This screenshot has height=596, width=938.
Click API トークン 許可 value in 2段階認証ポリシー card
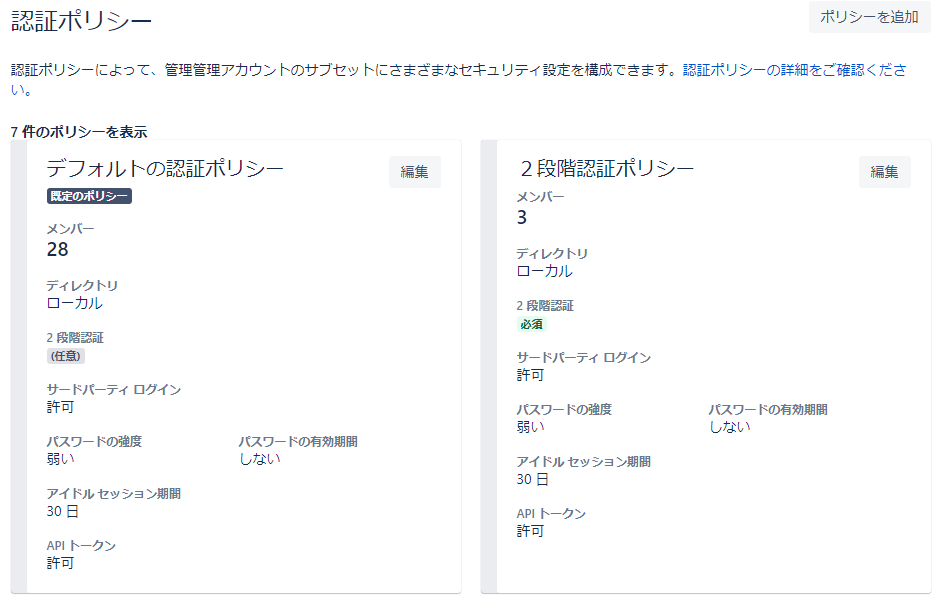[530, 531]
